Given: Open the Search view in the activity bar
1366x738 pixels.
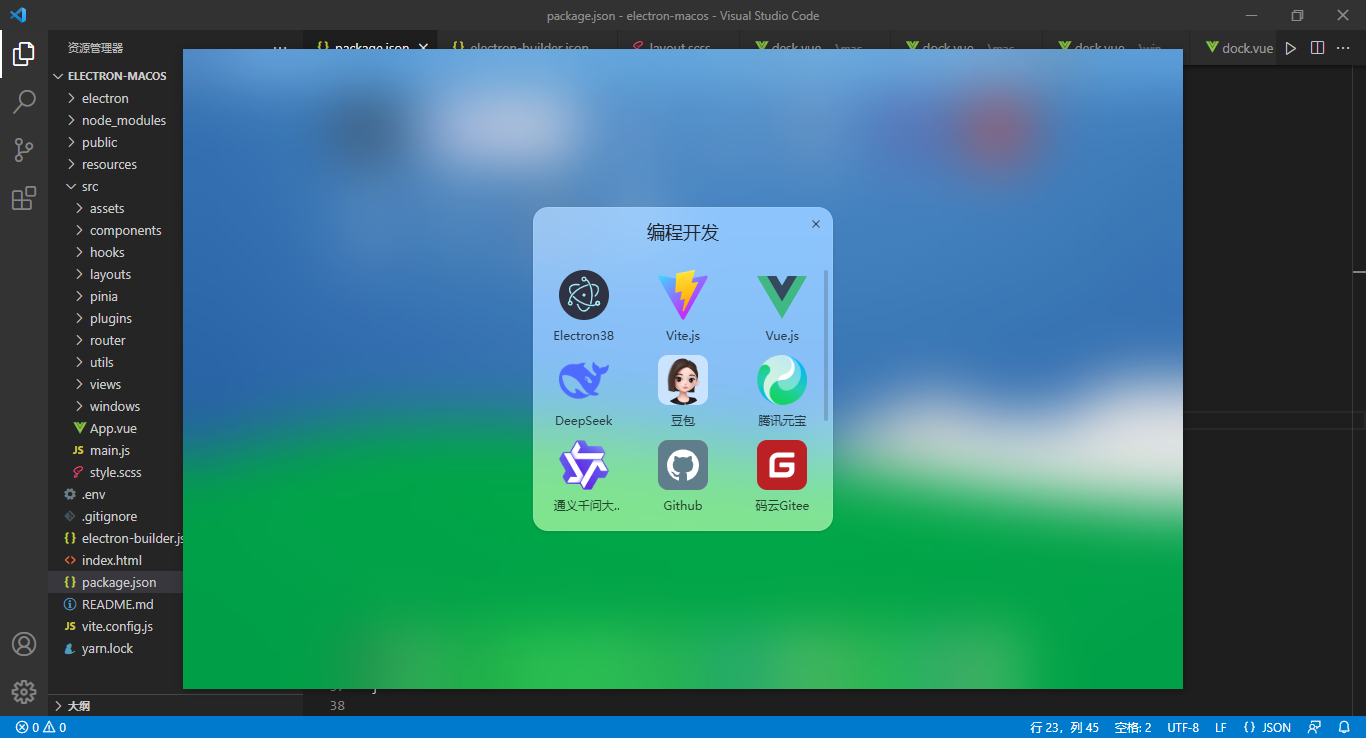Looking at the screenshot, I should (x=24, y=102).
